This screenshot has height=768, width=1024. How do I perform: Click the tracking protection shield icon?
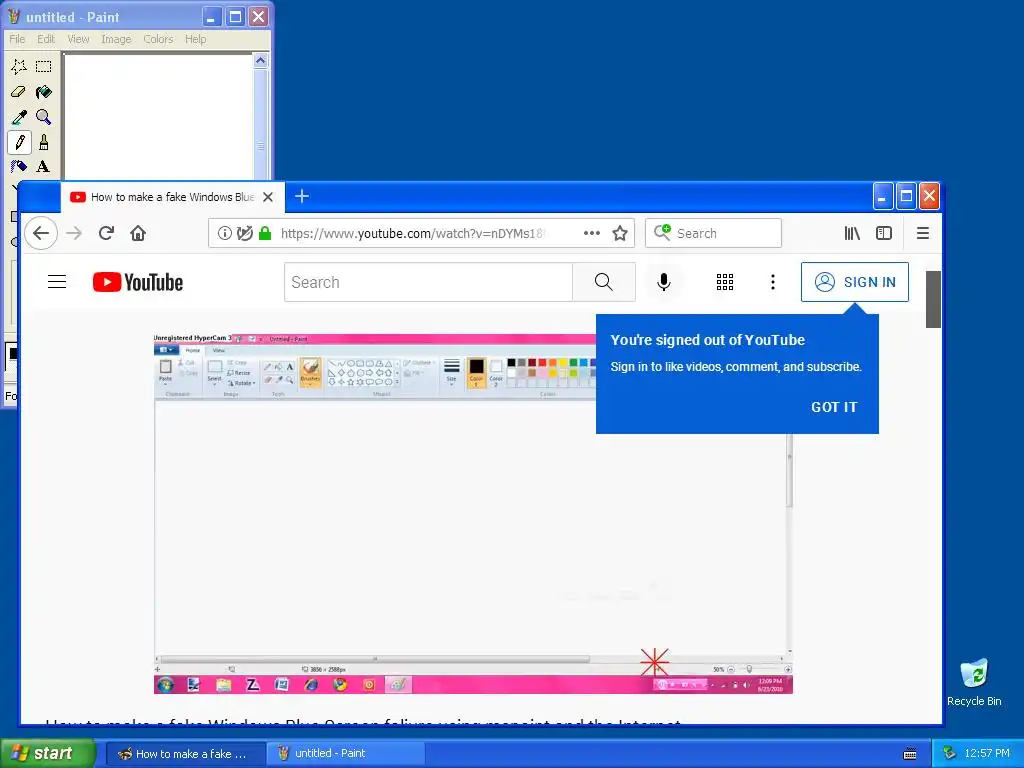(x=245, y=233)
